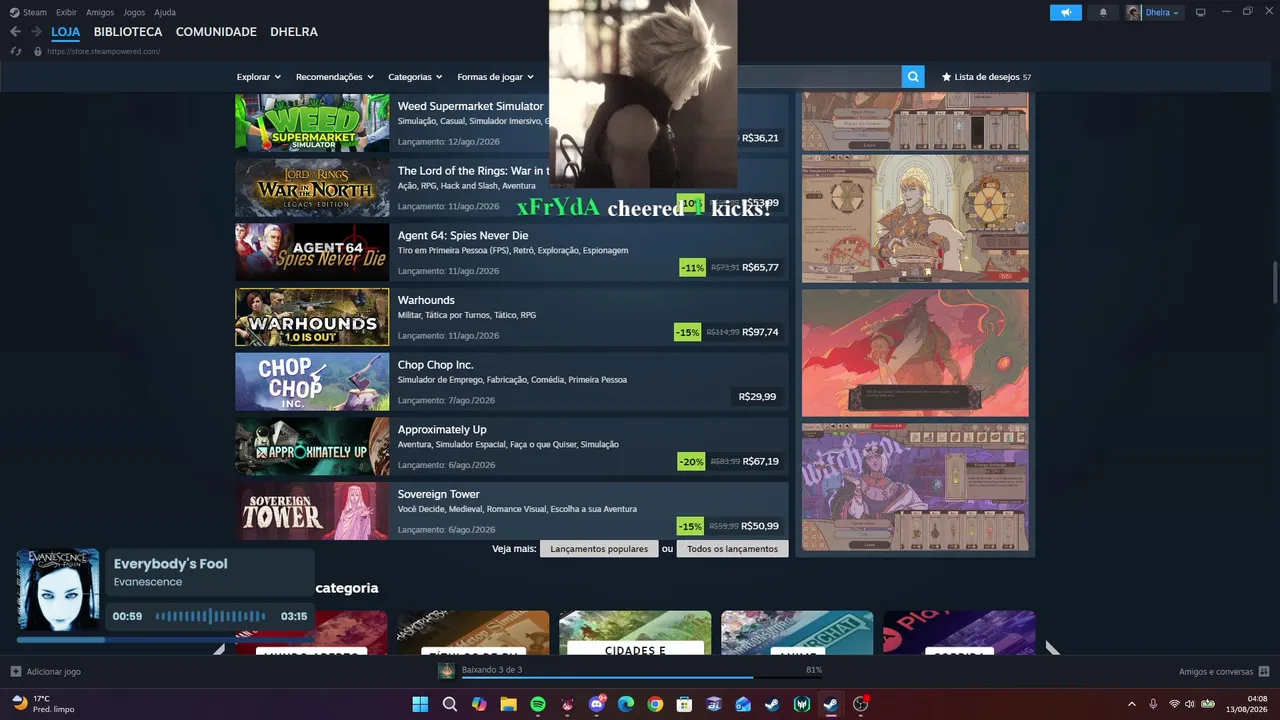Click the store search magnifier button

click(x=912, y=77)
